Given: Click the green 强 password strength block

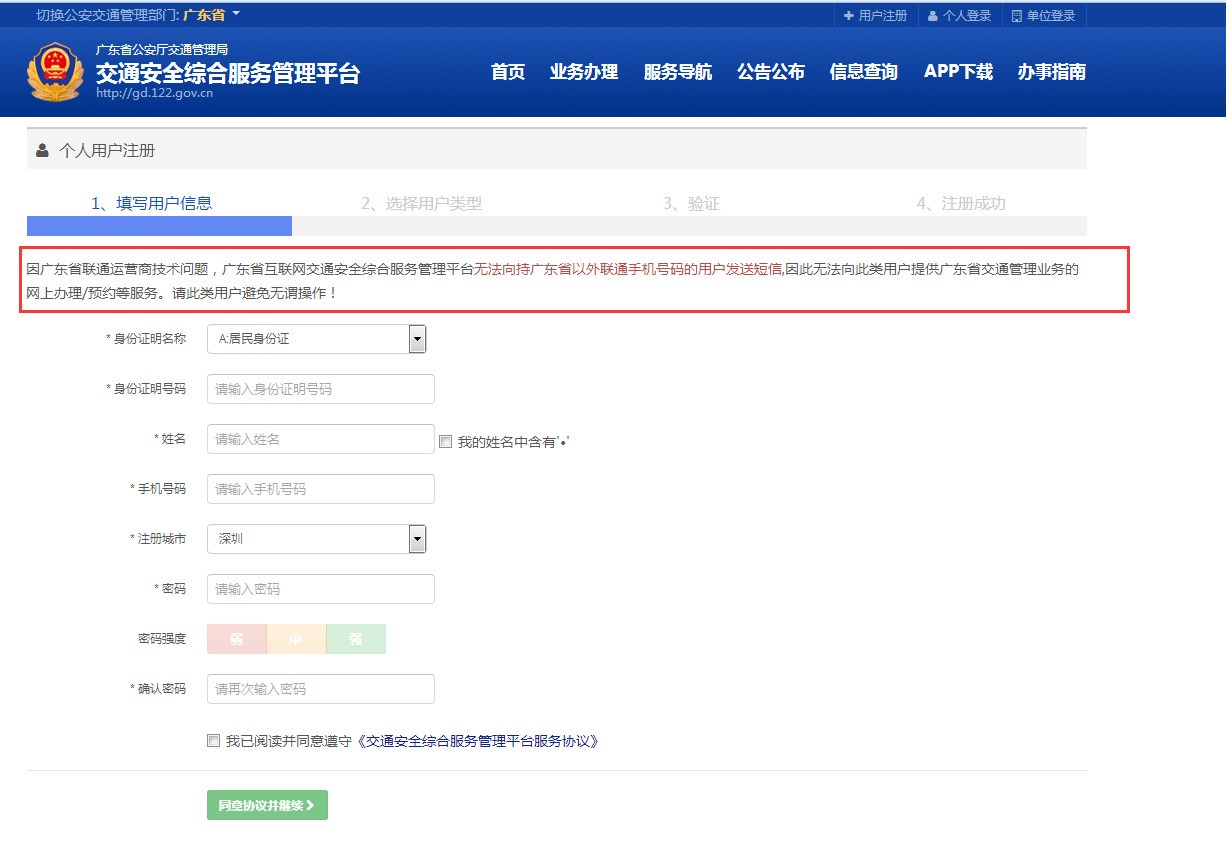Looking at the screenshot, I should [356, 639].
